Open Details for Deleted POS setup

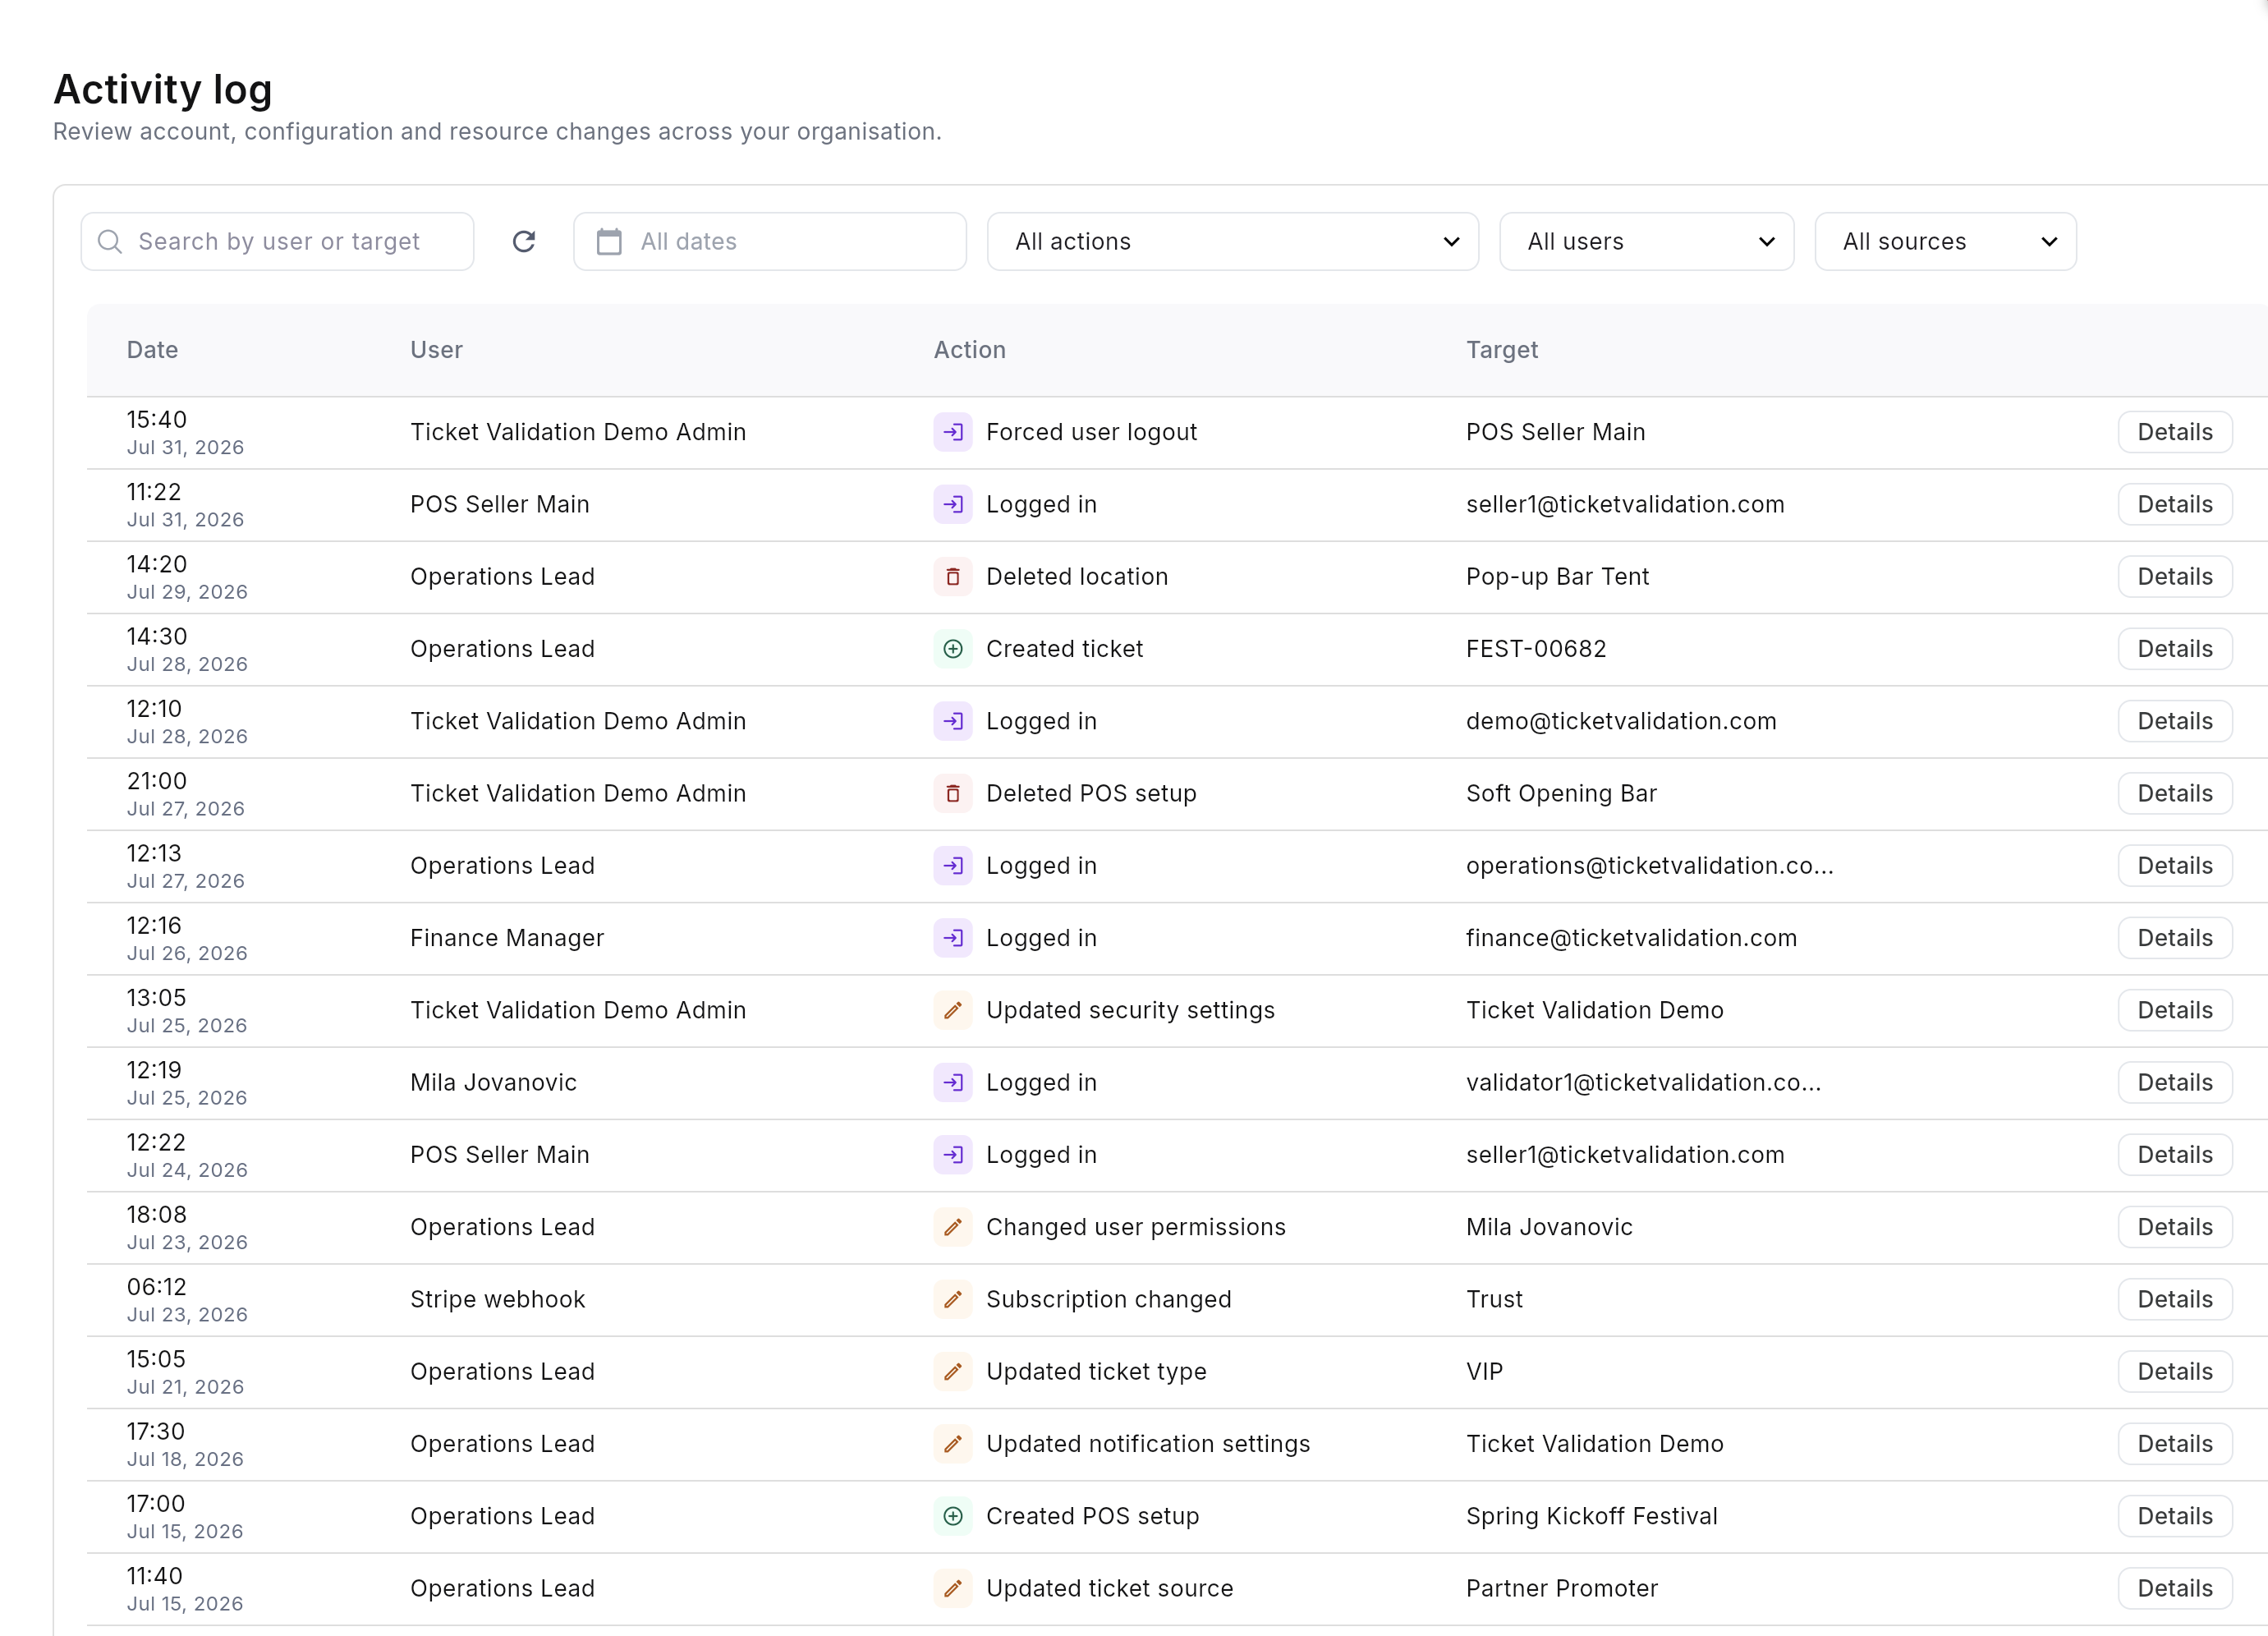pos(2174,794)
